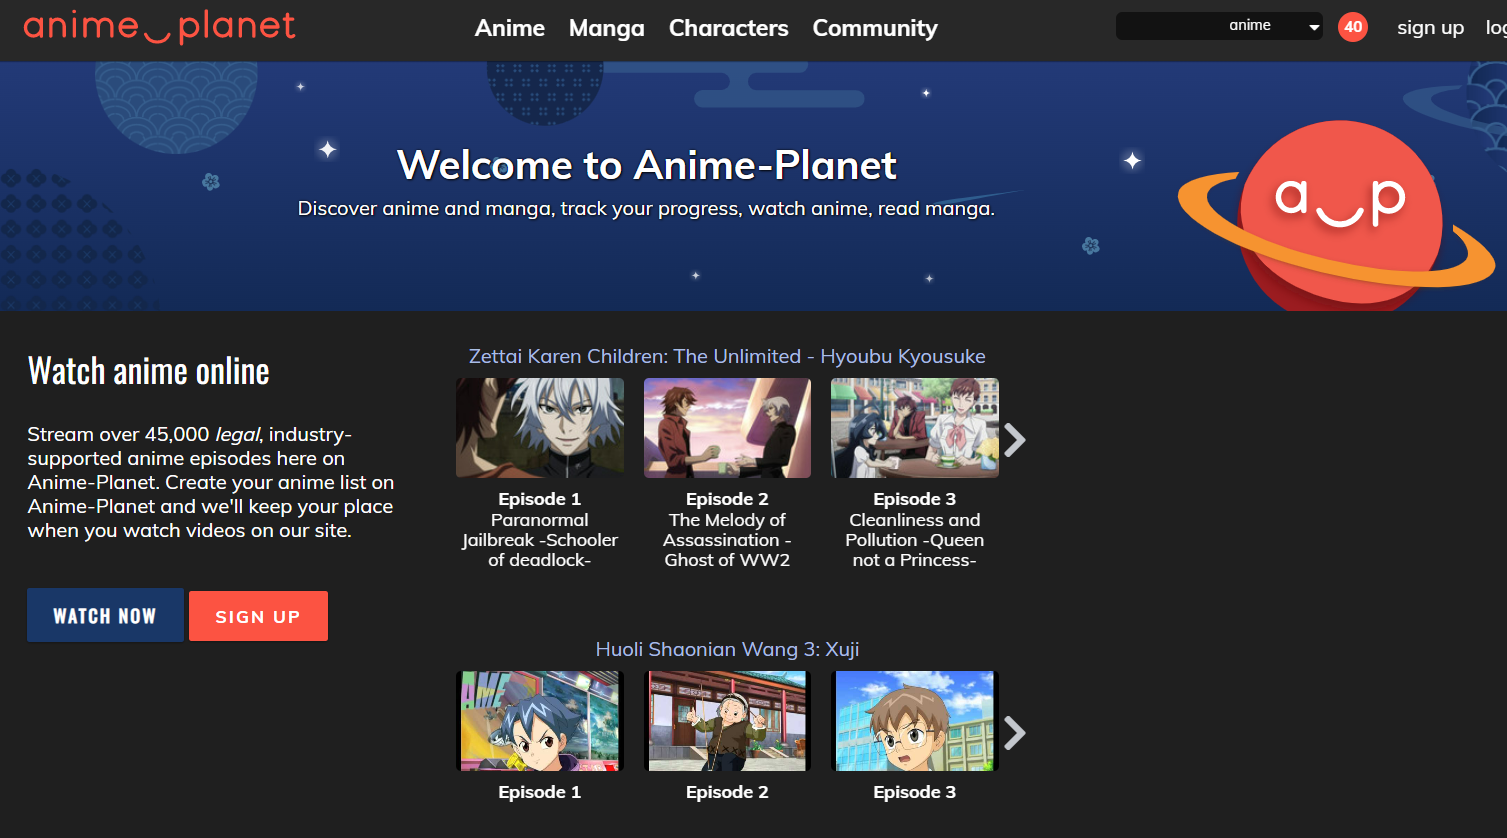Click the 'Watch anime online' heading

point(149,371)
